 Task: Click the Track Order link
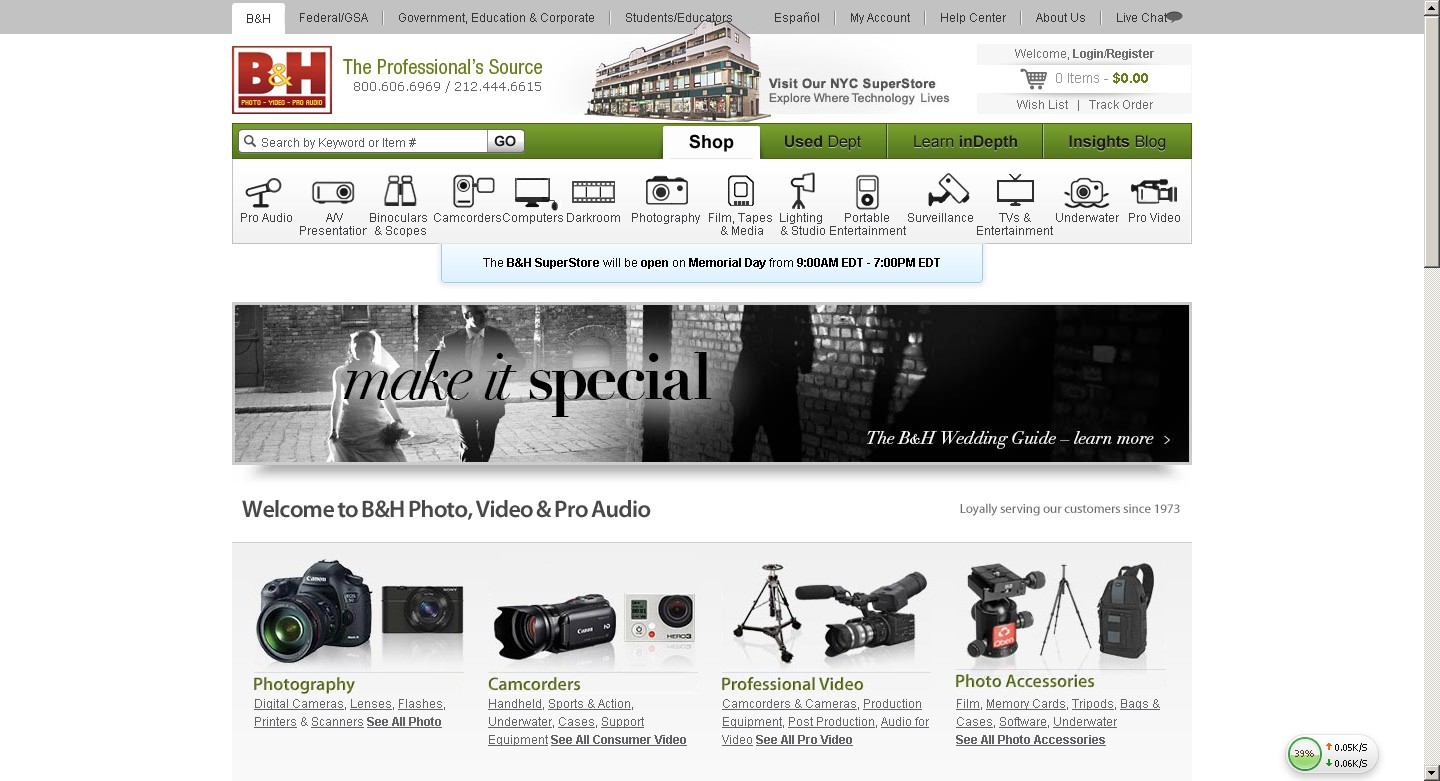pos(1121,105)
